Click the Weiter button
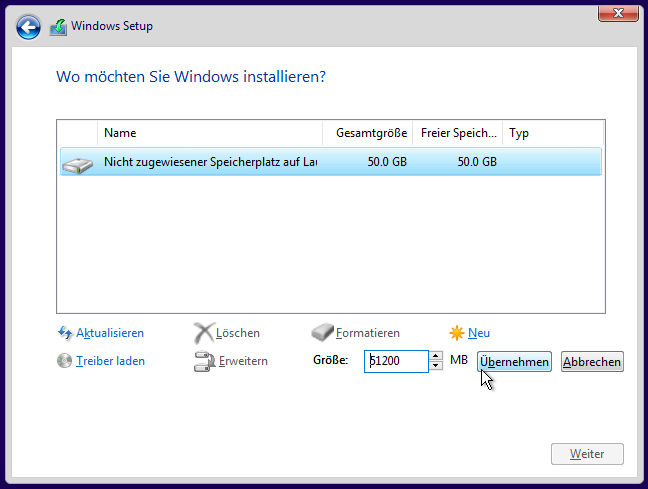Image resolution: width=648 pixels, height=489 pixels. 587,454
